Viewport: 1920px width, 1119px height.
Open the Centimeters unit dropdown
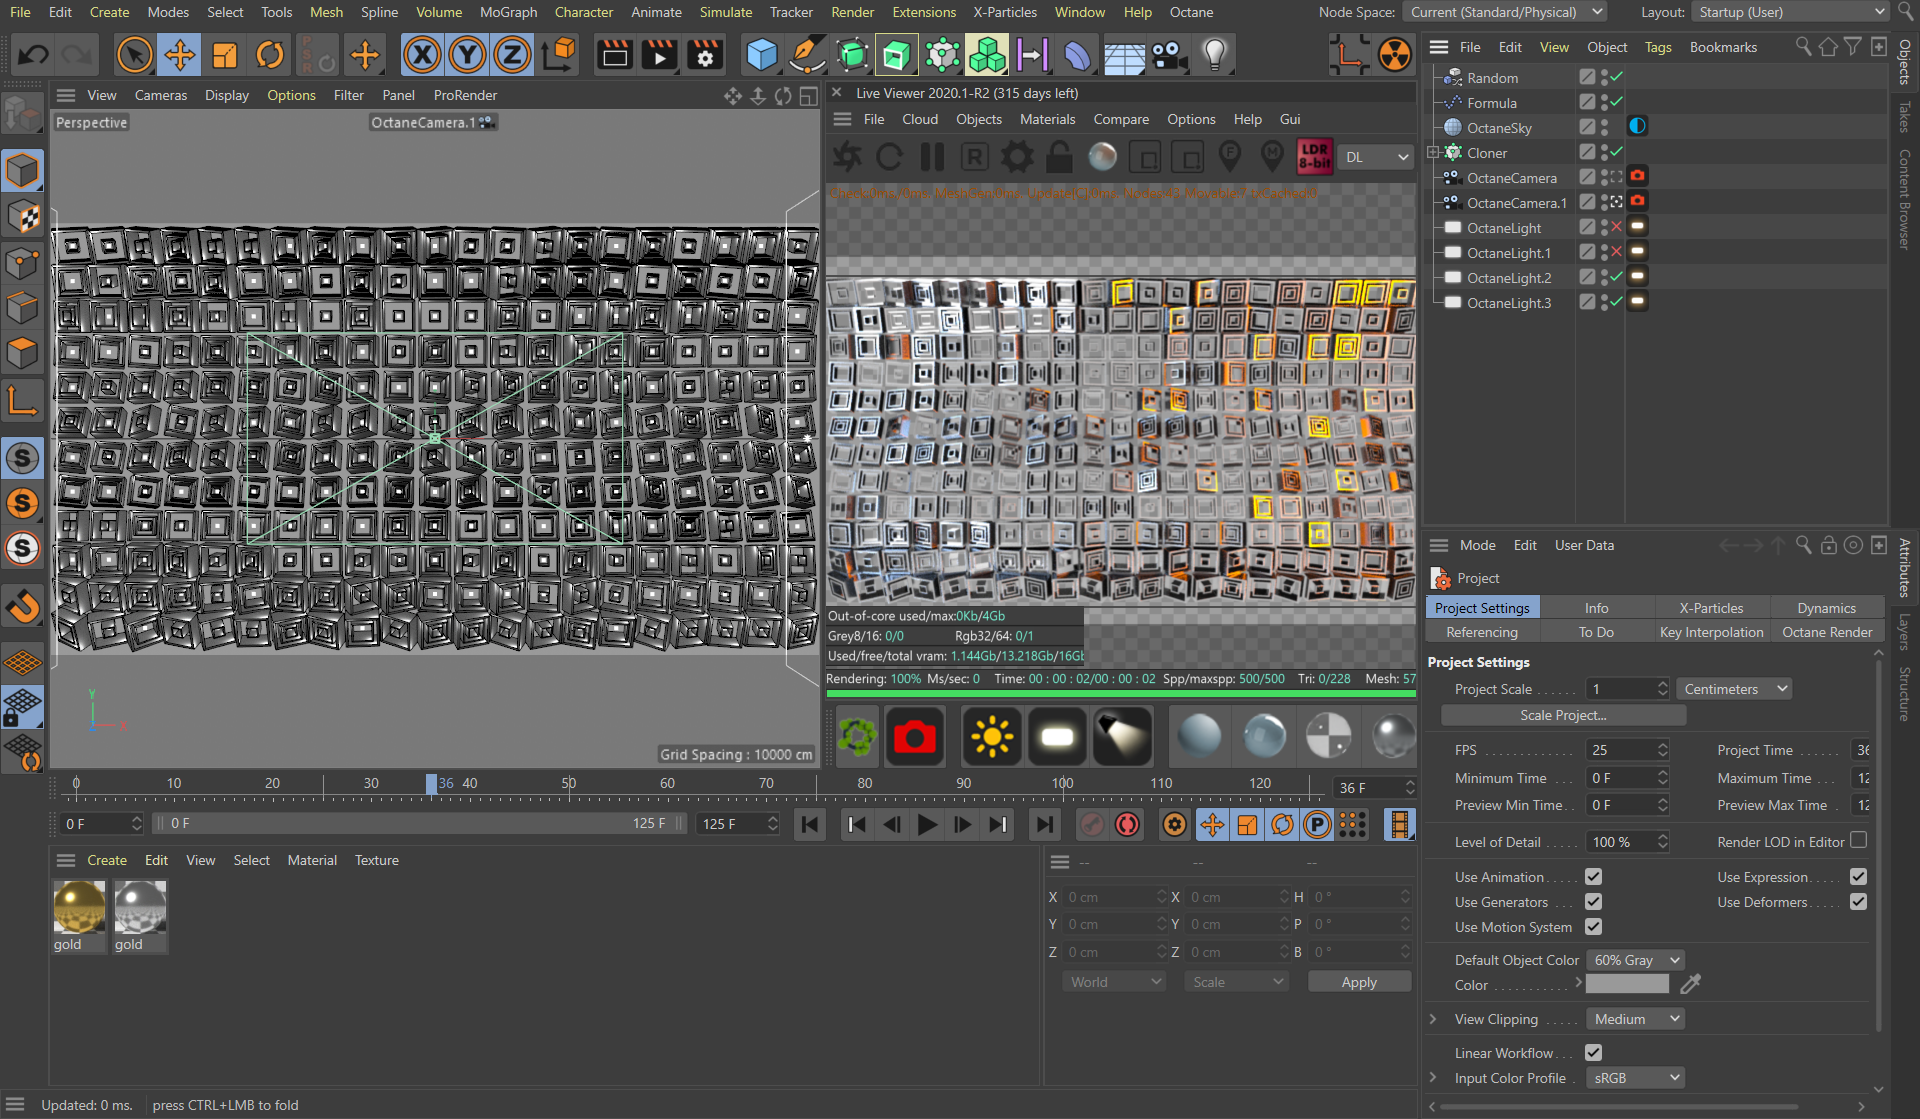[1734, 689]
